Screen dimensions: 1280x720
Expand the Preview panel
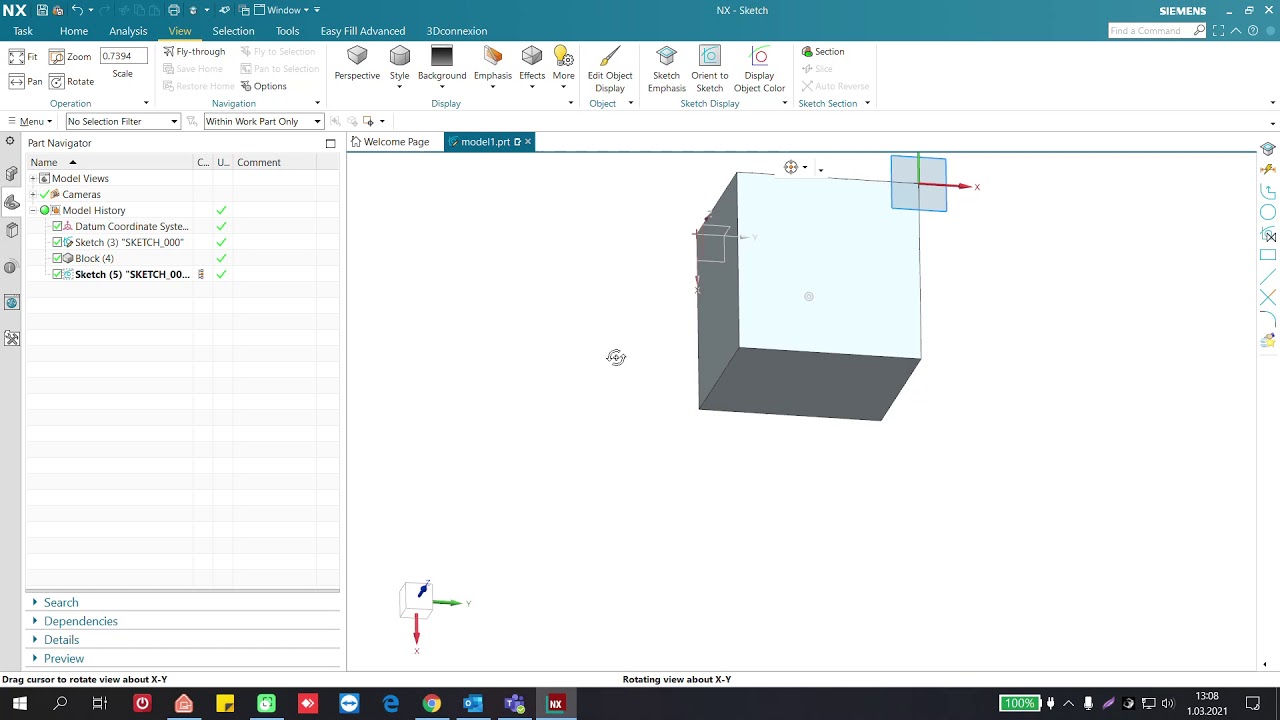tap(63, 659)
